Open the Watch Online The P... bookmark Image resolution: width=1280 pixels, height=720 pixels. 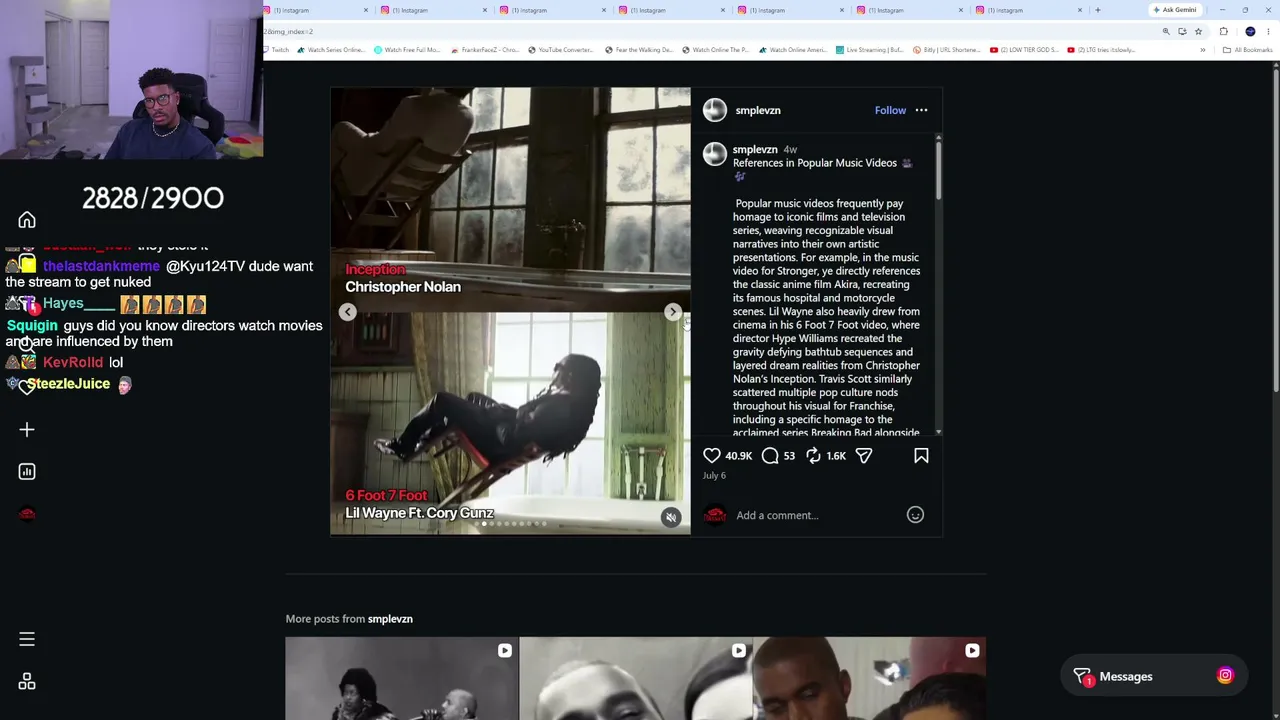(x=715, y=50)
